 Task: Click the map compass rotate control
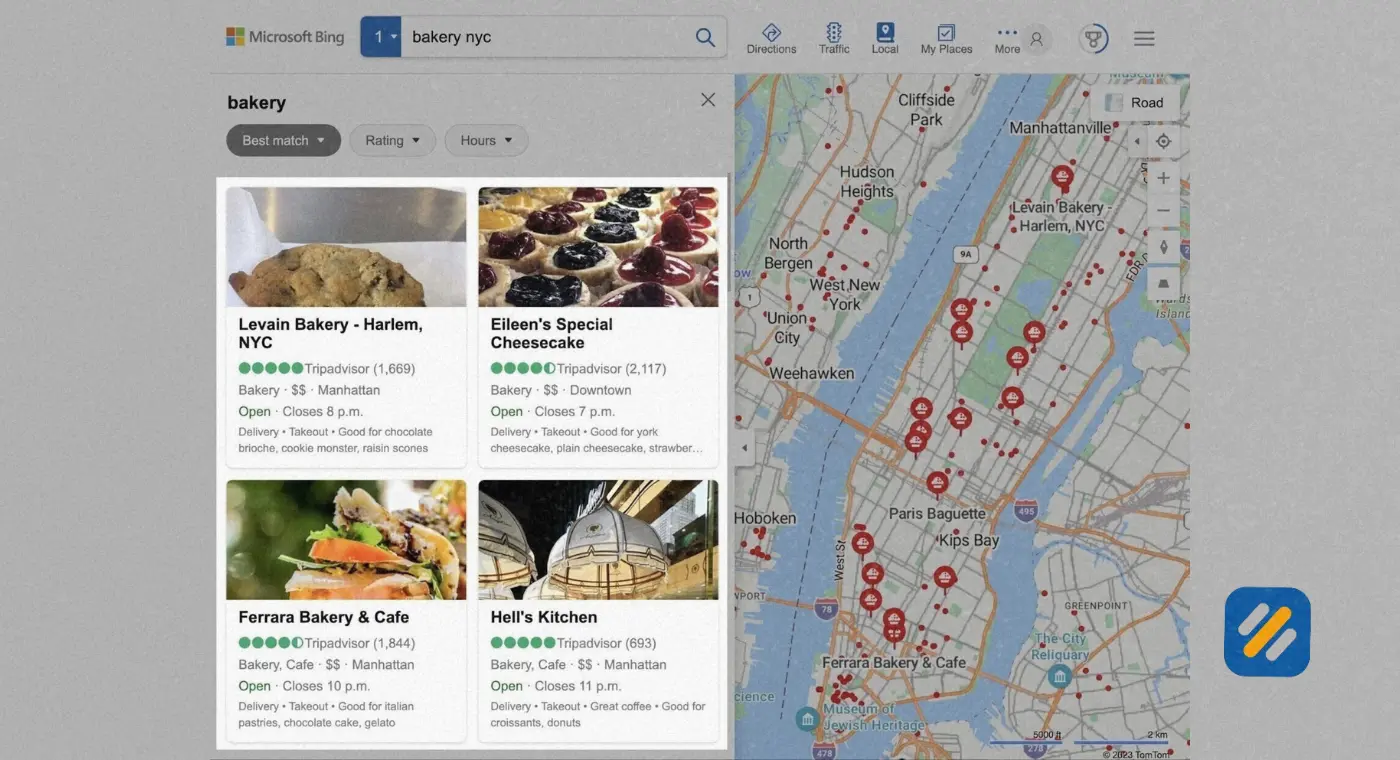coord(1163,247)
